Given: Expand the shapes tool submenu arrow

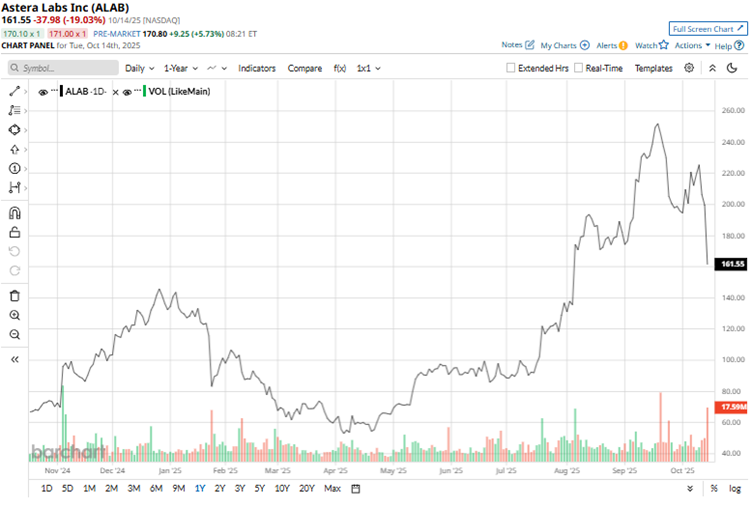Looking at the screenshot, I should [x=25, y=130].
